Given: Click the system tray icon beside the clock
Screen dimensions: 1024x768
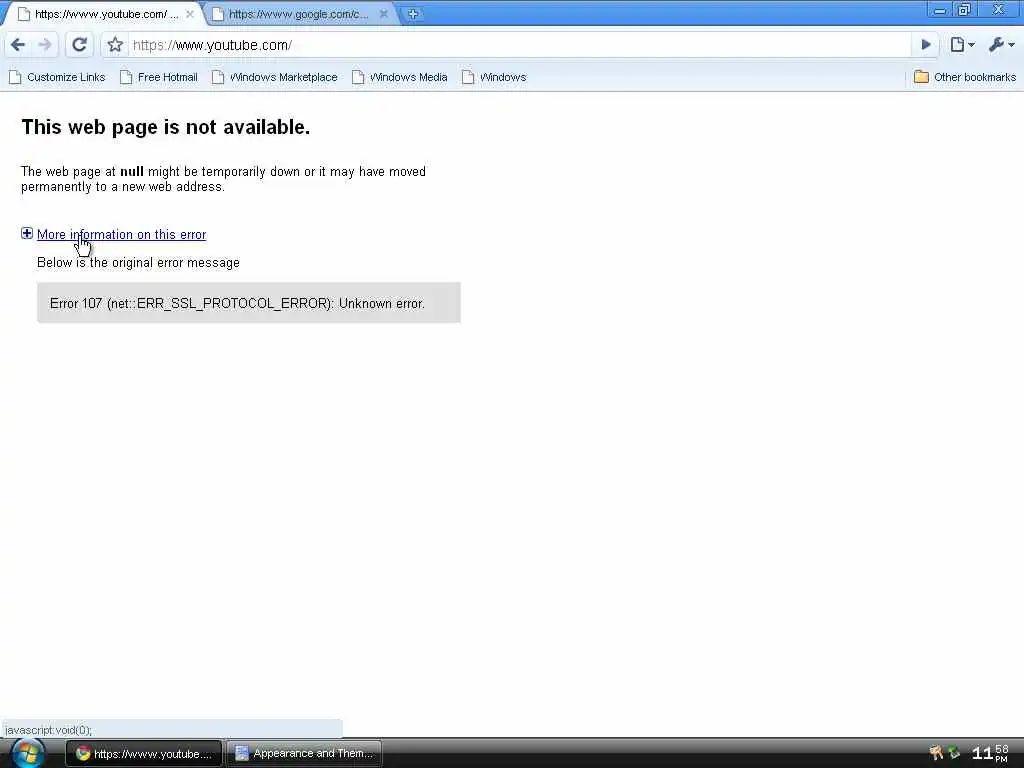Looking at the screenshot, I should [x=954, y=754].
